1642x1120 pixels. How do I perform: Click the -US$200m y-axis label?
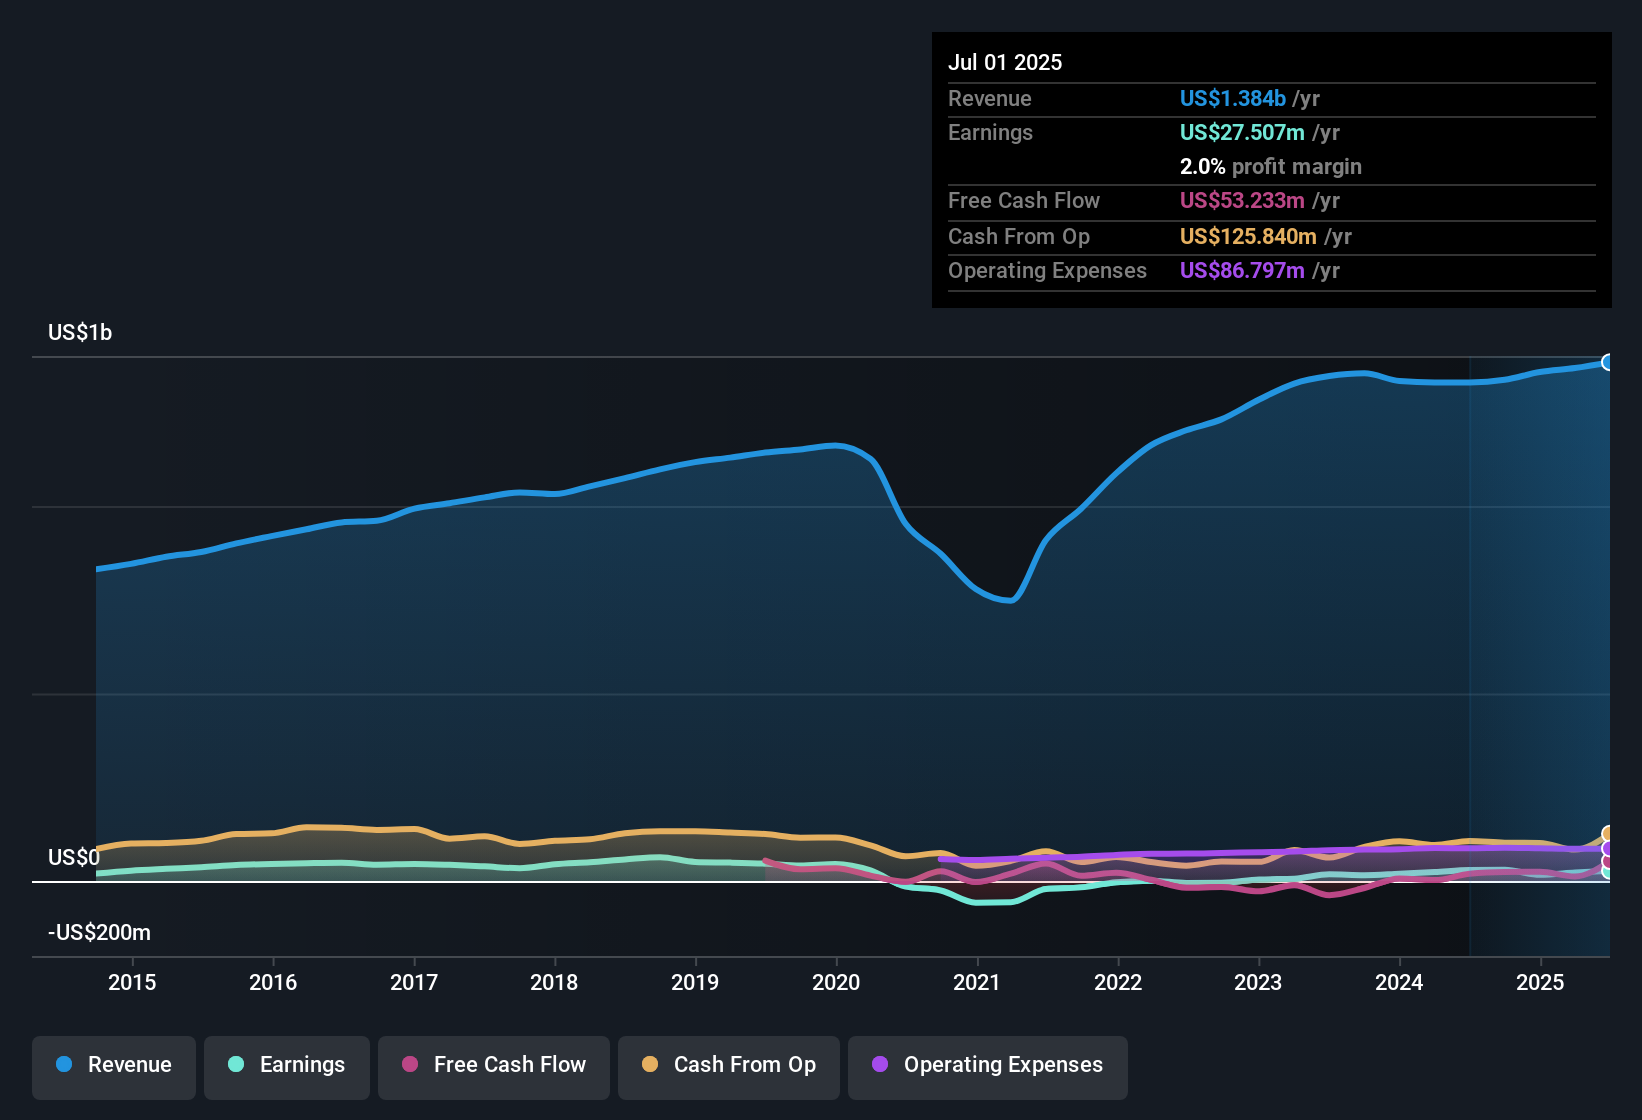[x=99, y=932]
